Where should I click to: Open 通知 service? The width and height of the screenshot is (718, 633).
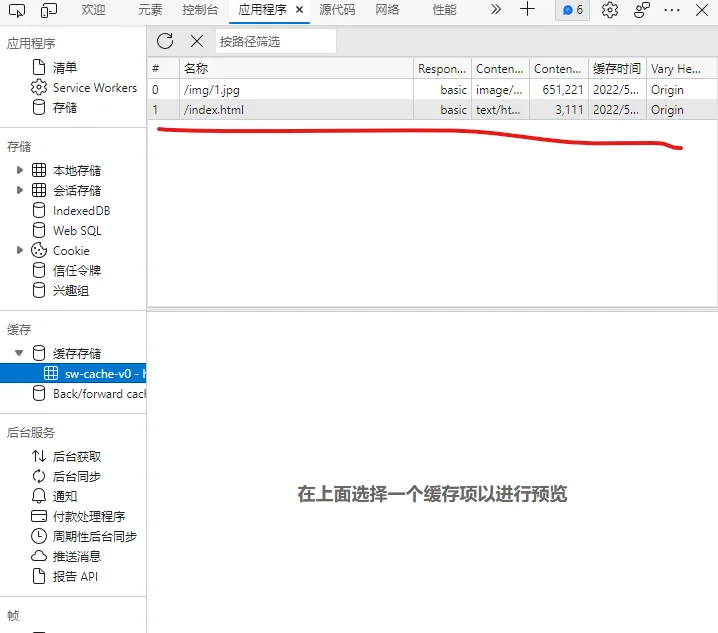[65, 496]
